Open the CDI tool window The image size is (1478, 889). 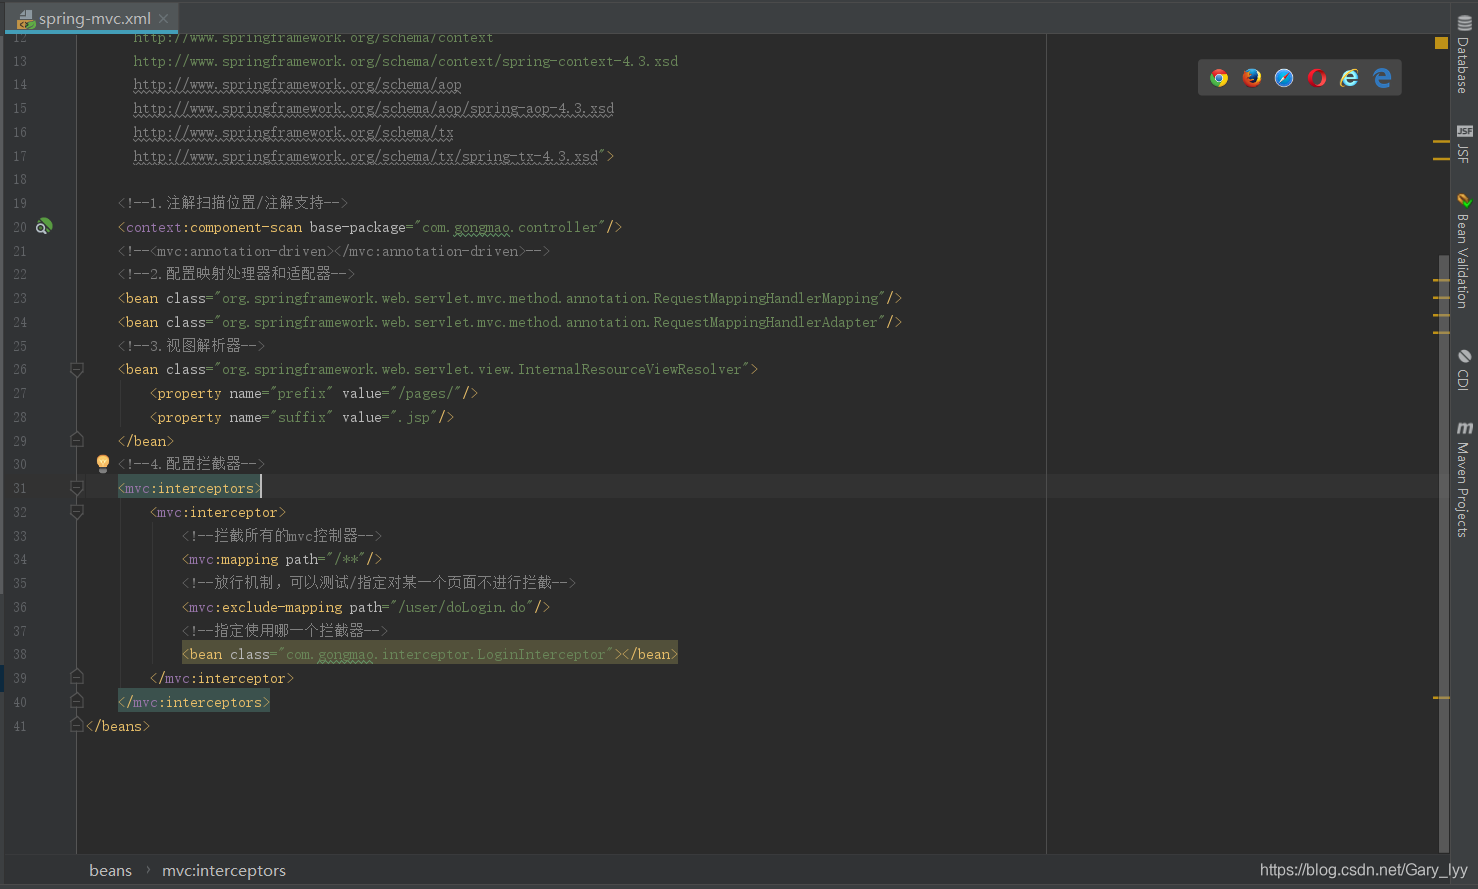click(1464, 369)
